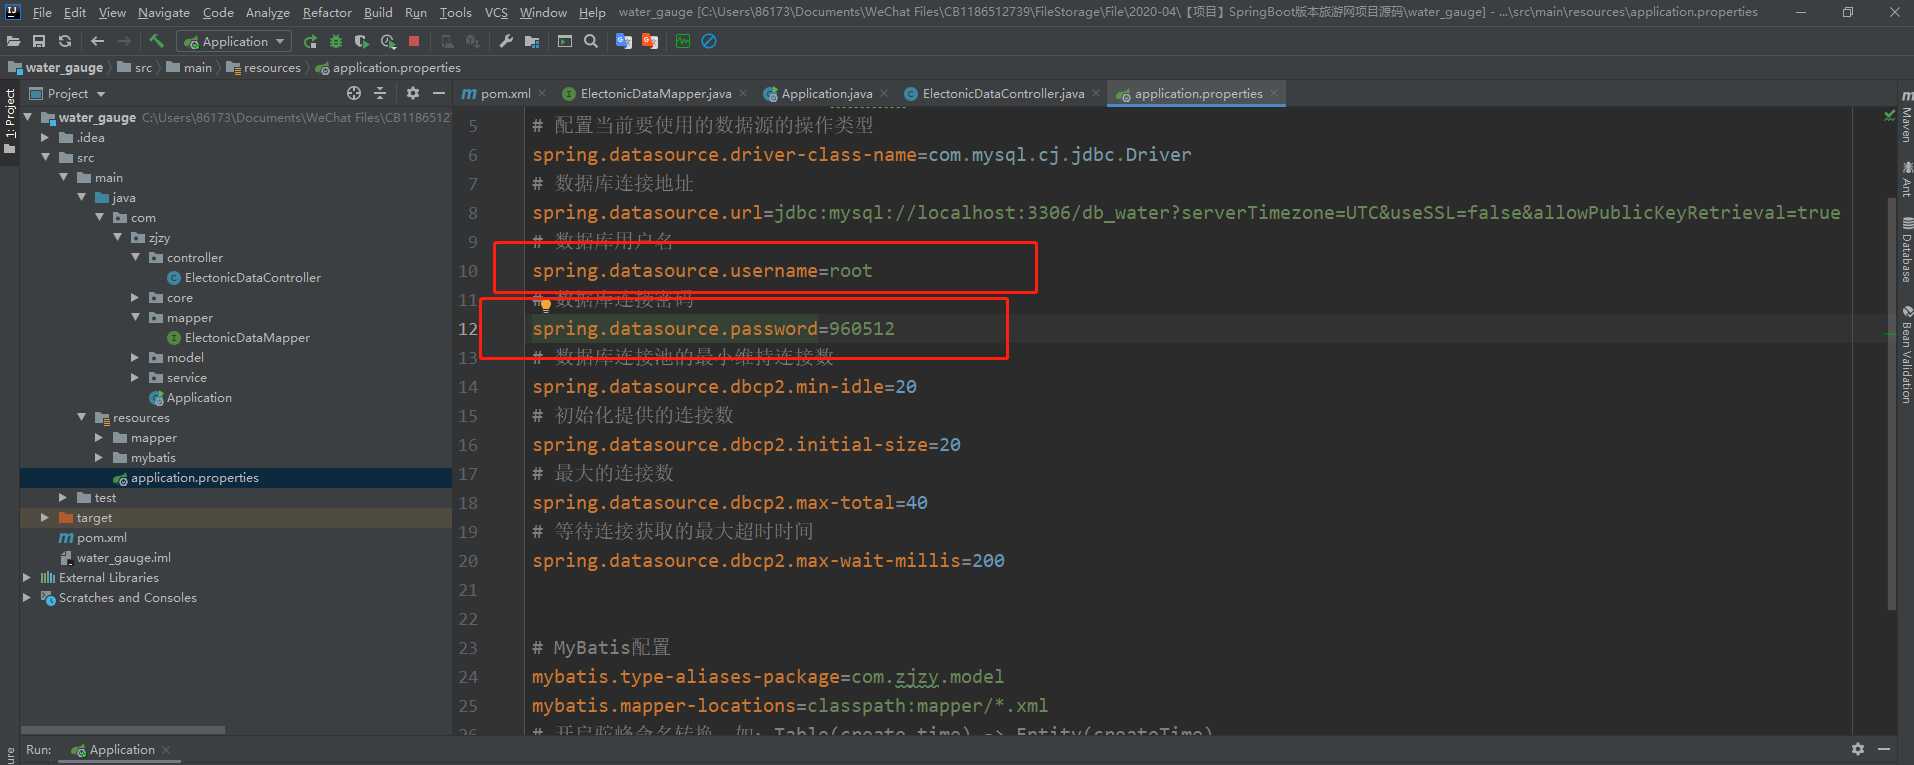This screenshot has height=765, width=1914.
Task: Collapse the water_gauge root node
Action: point(28,117)
